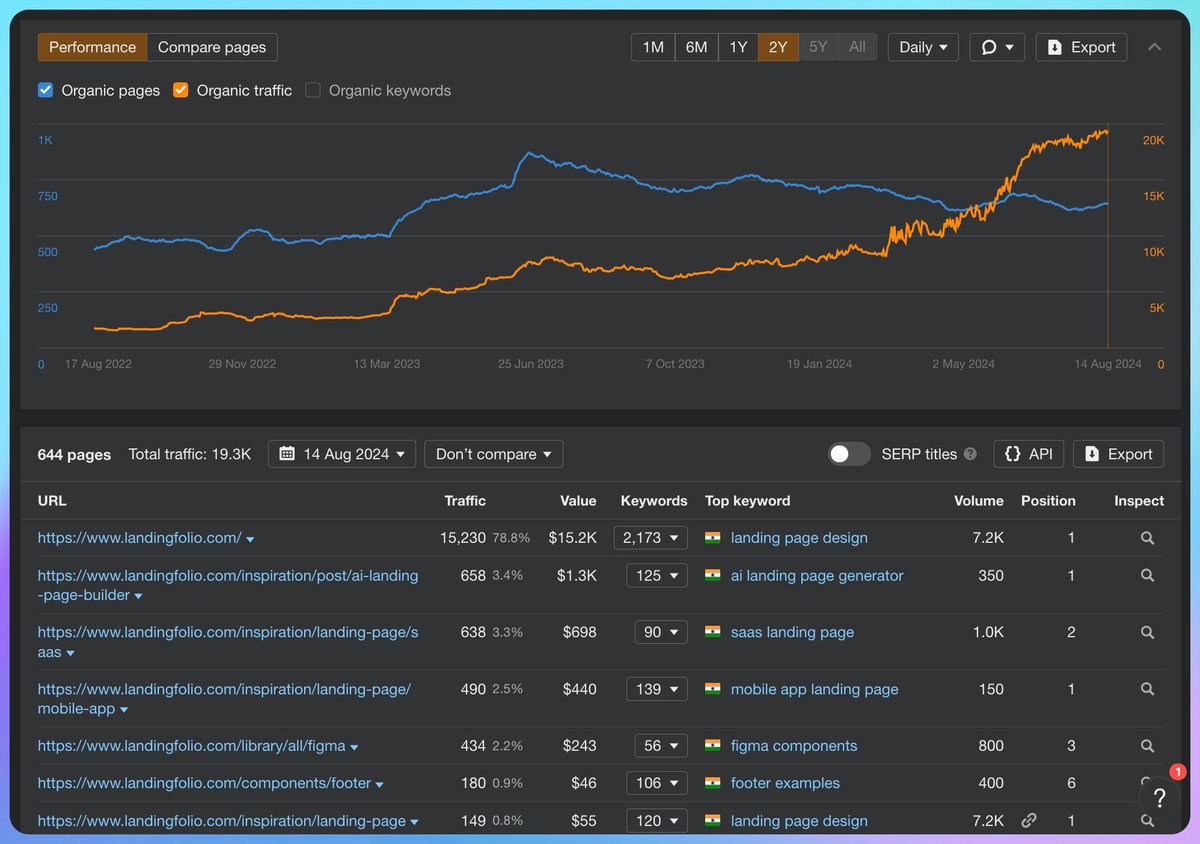Open the Don't compare dropdown
The image size is (1200, 844).
click(493, 454)
